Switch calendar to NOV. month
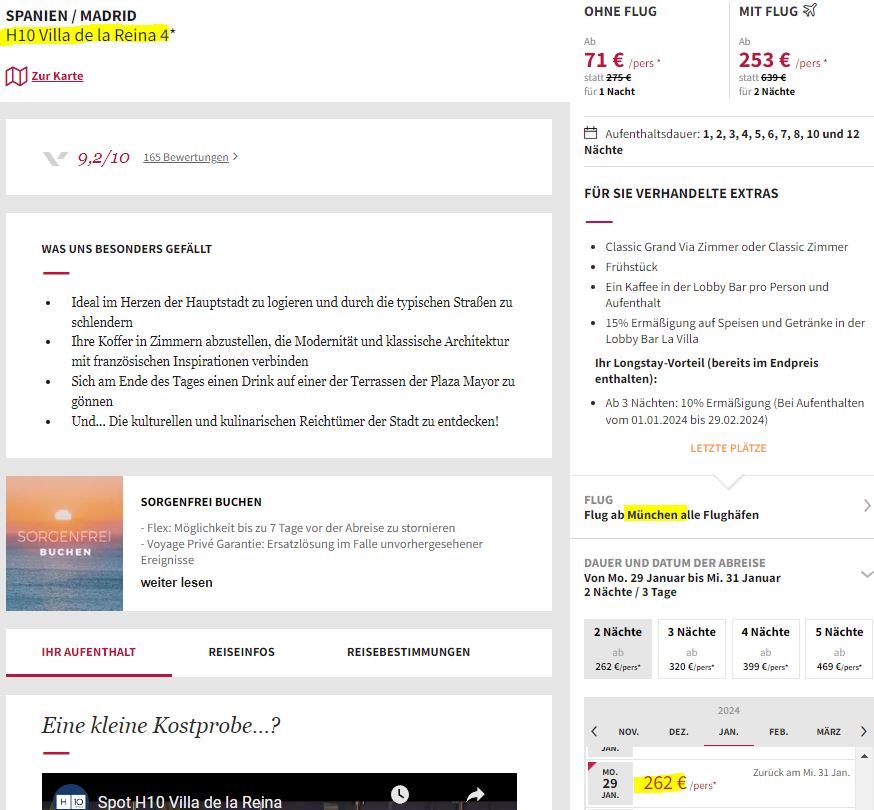Screen dimensions: 874x810 [x=629, y=732]
